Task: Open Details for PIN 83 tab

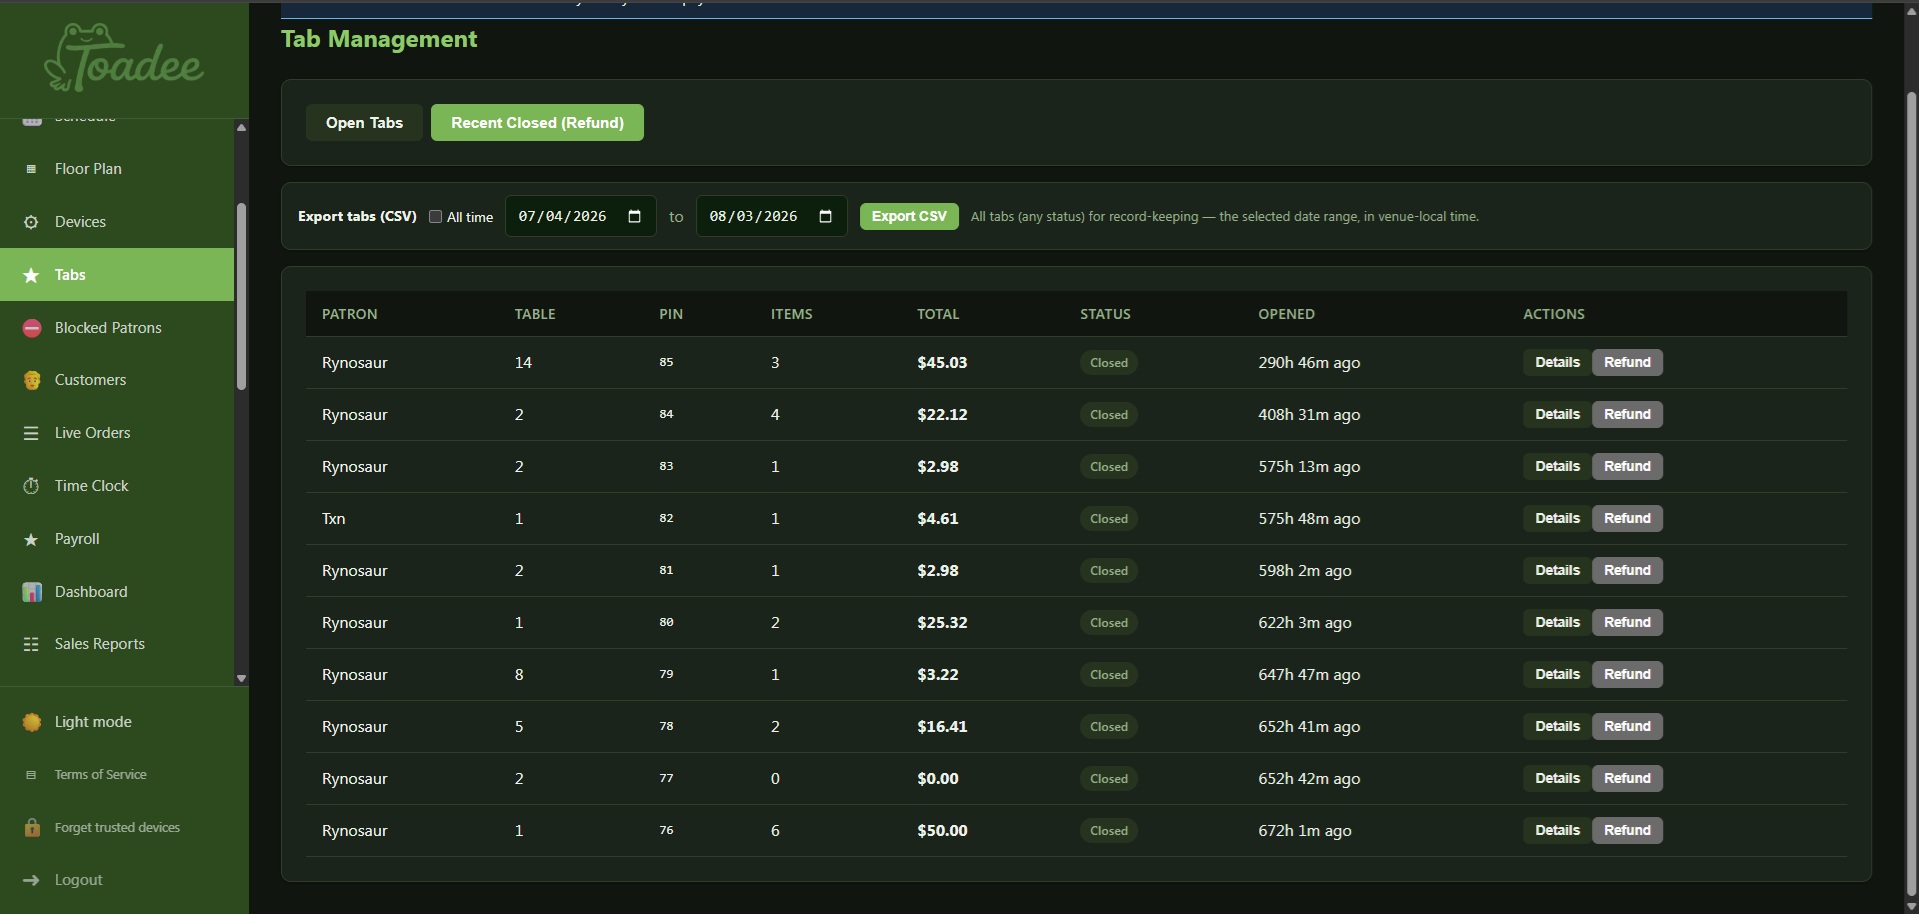Action: tap(1557, 466)
